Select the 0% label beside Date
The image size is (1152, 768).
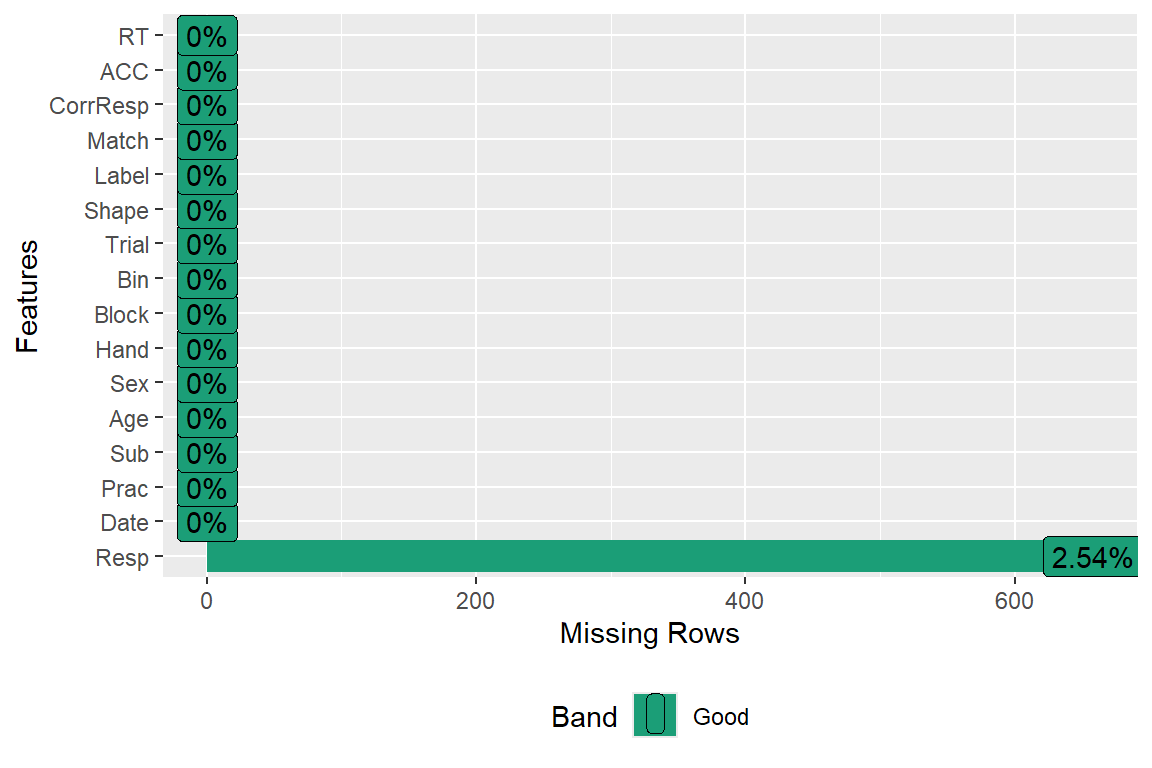207,523
